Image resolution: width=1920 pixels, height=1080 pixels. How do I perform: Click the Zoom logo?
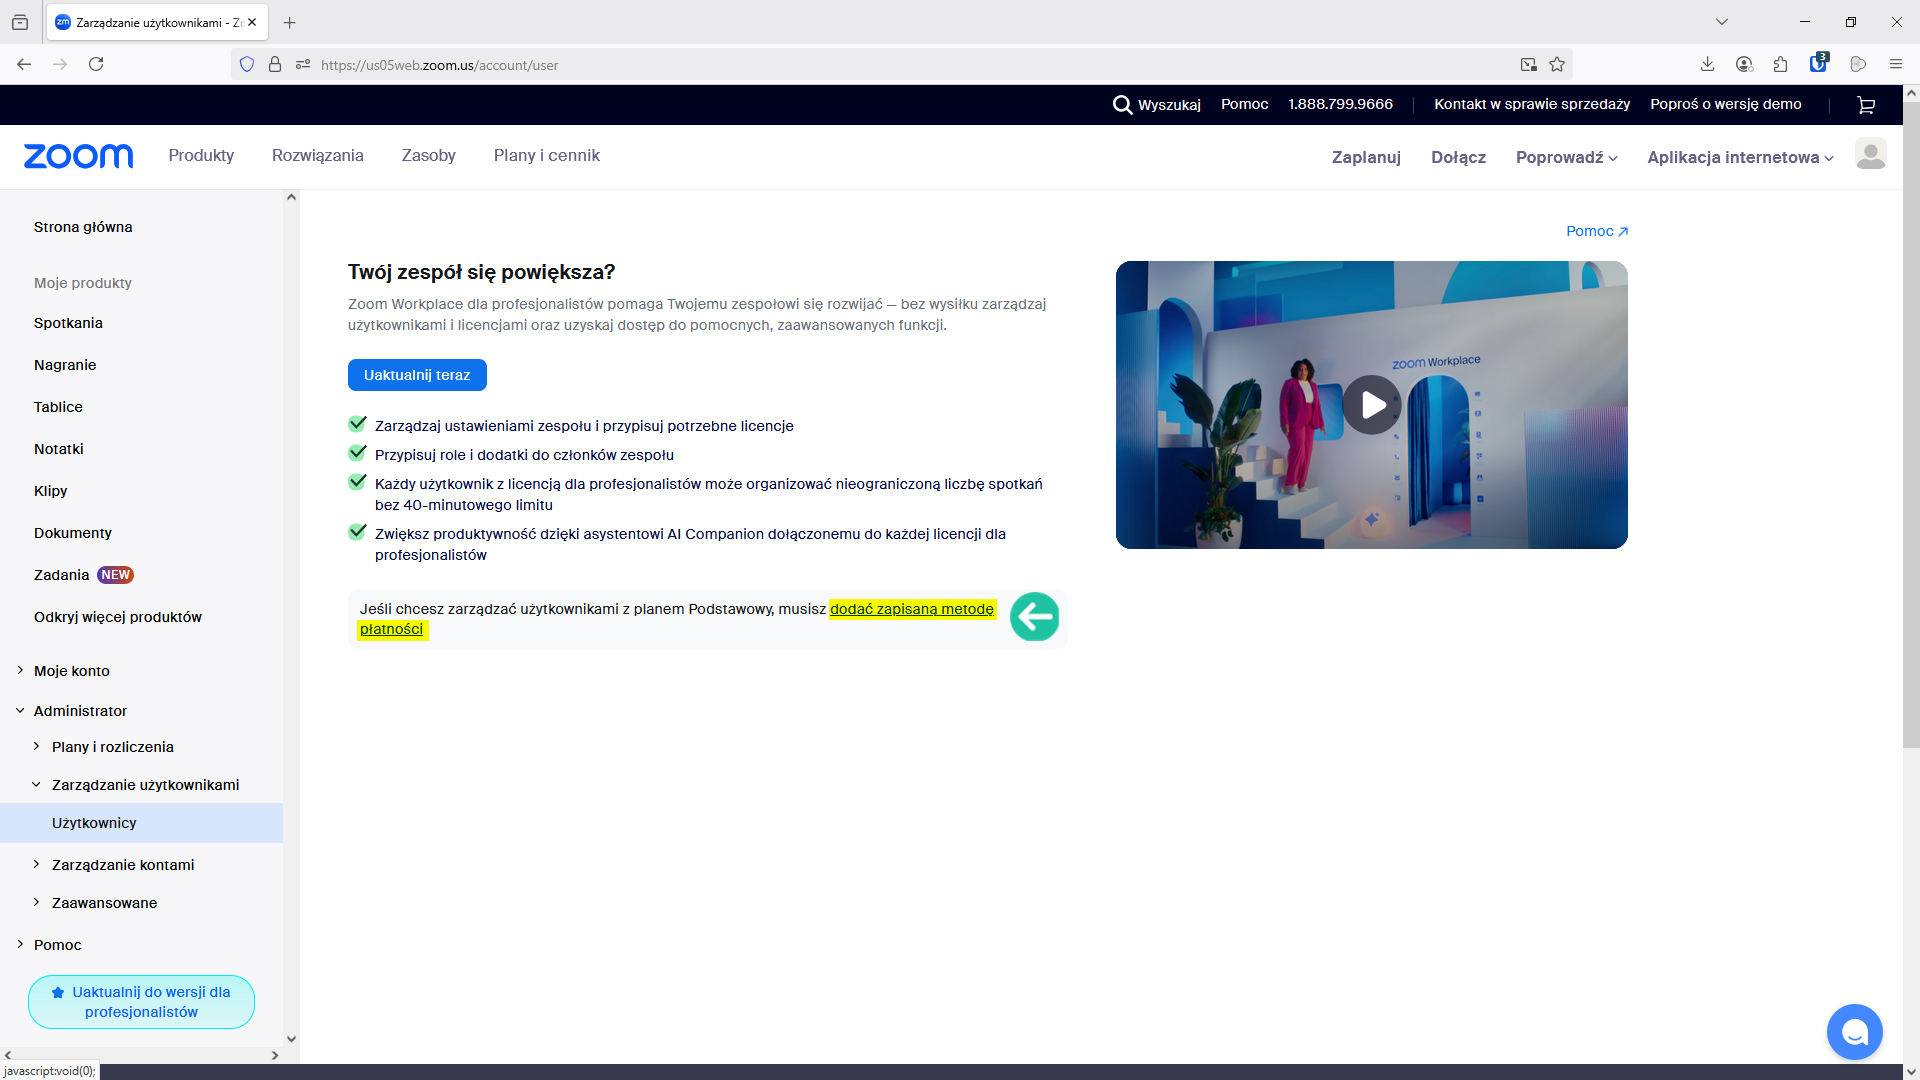78,156
